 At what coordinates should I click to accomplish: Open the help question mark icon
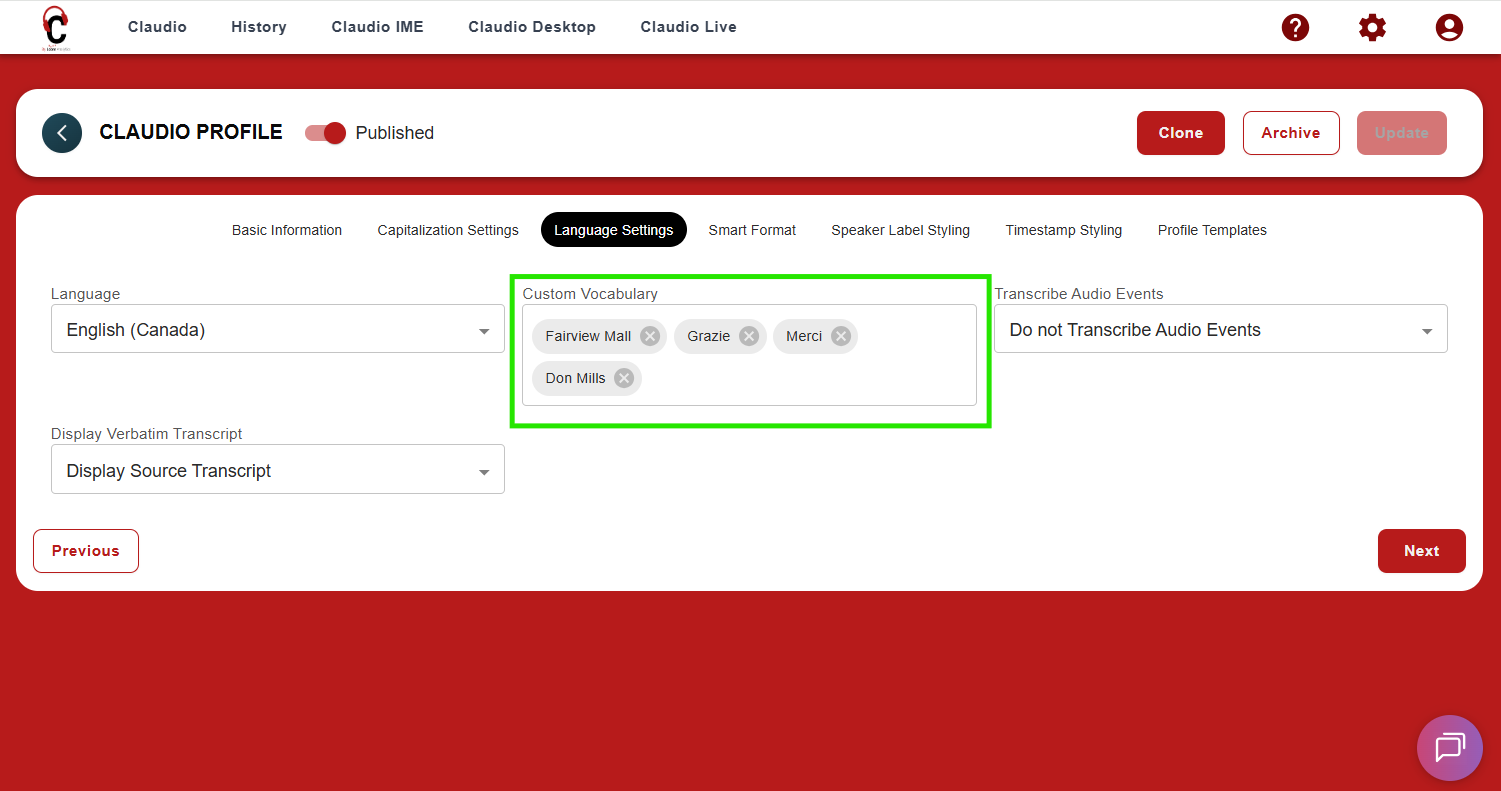pyautogui.click(x=1295, y=28)
